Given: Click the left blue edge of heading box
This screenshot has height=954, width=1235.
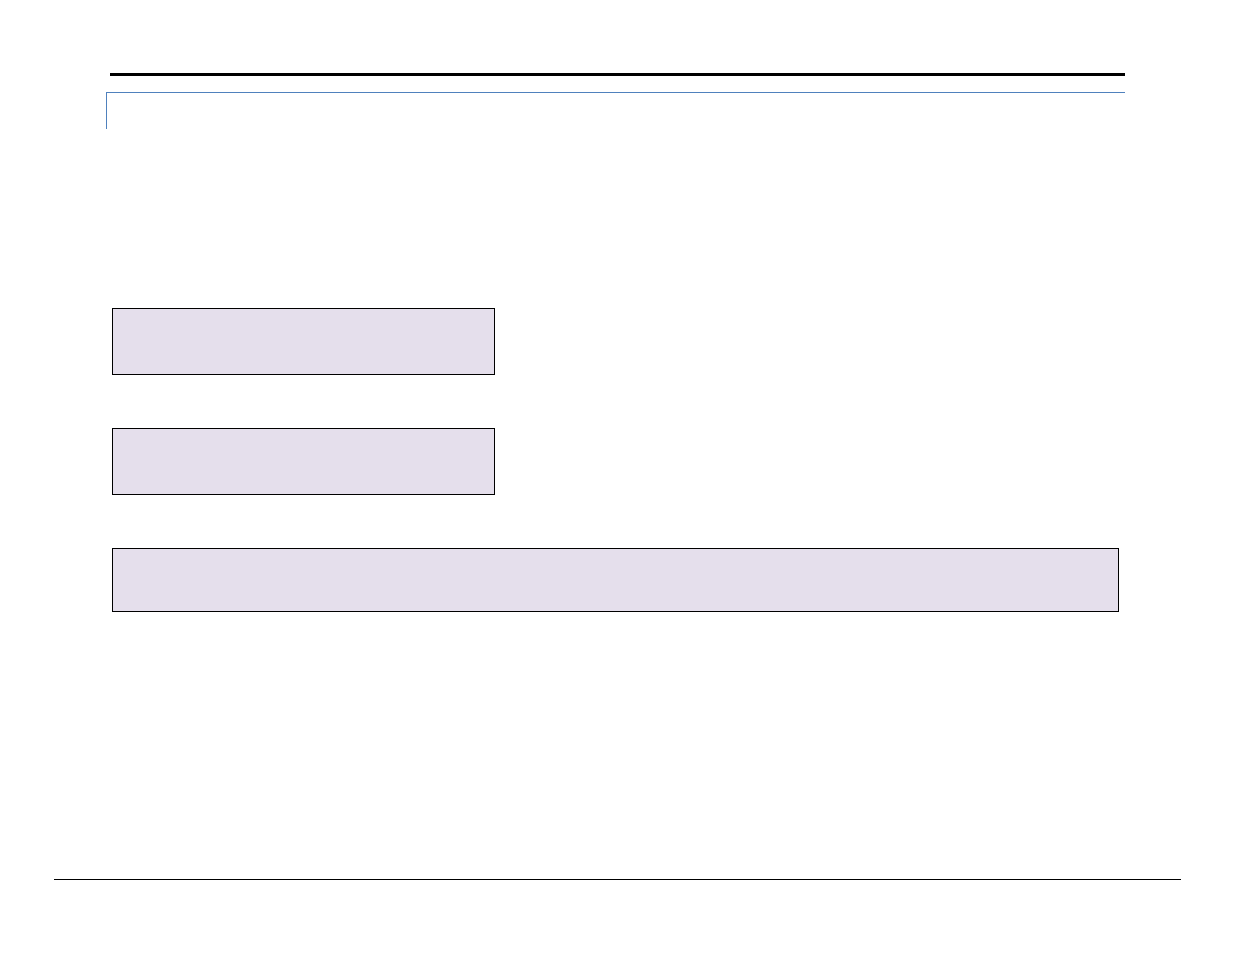Looking at the screenshot, I should (106, 111).
